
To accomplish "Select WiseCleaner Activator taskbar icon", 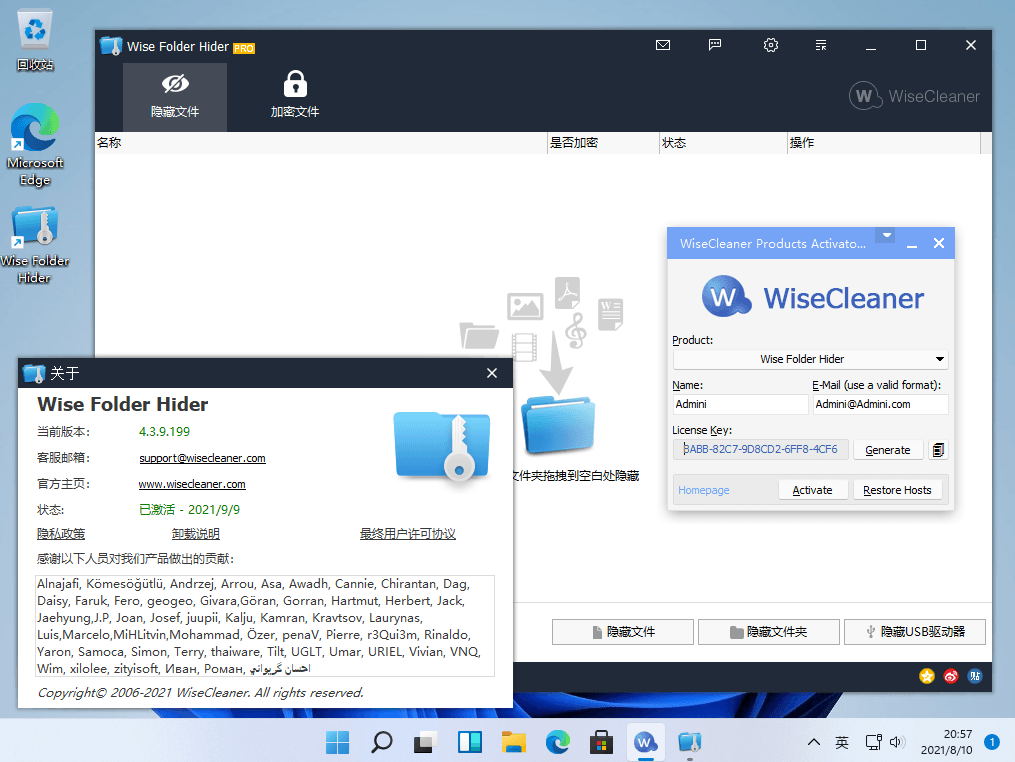I will click(645, 742).
